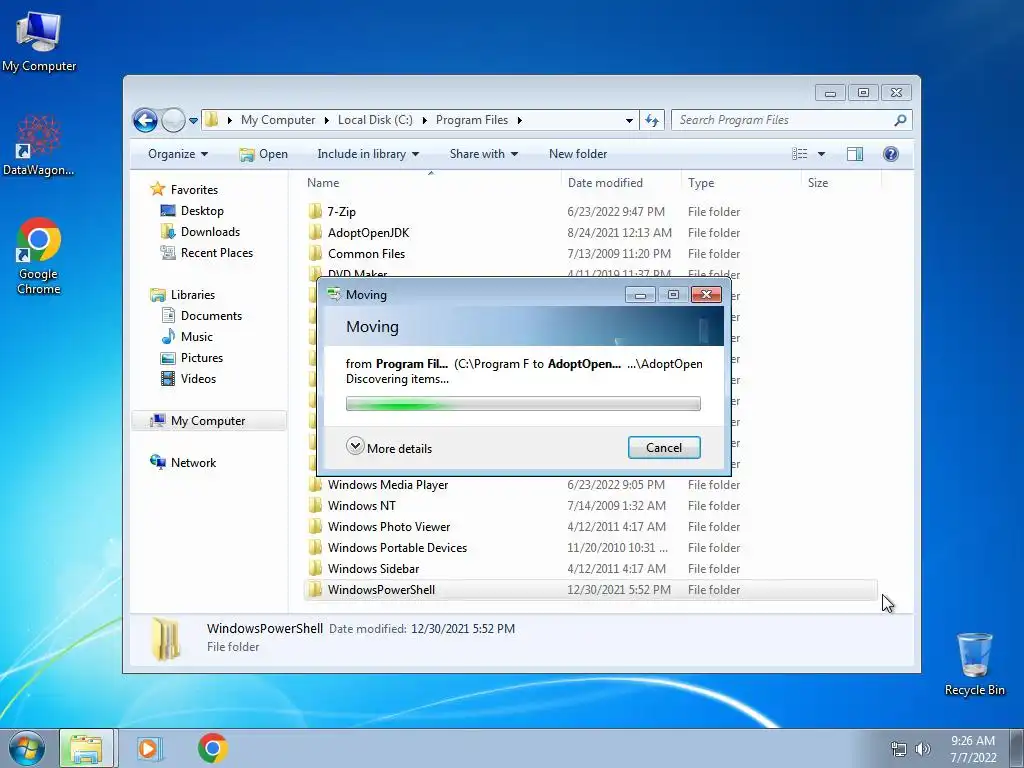Open the Documents library
The image size is (1024, 768).
point(211,316)
